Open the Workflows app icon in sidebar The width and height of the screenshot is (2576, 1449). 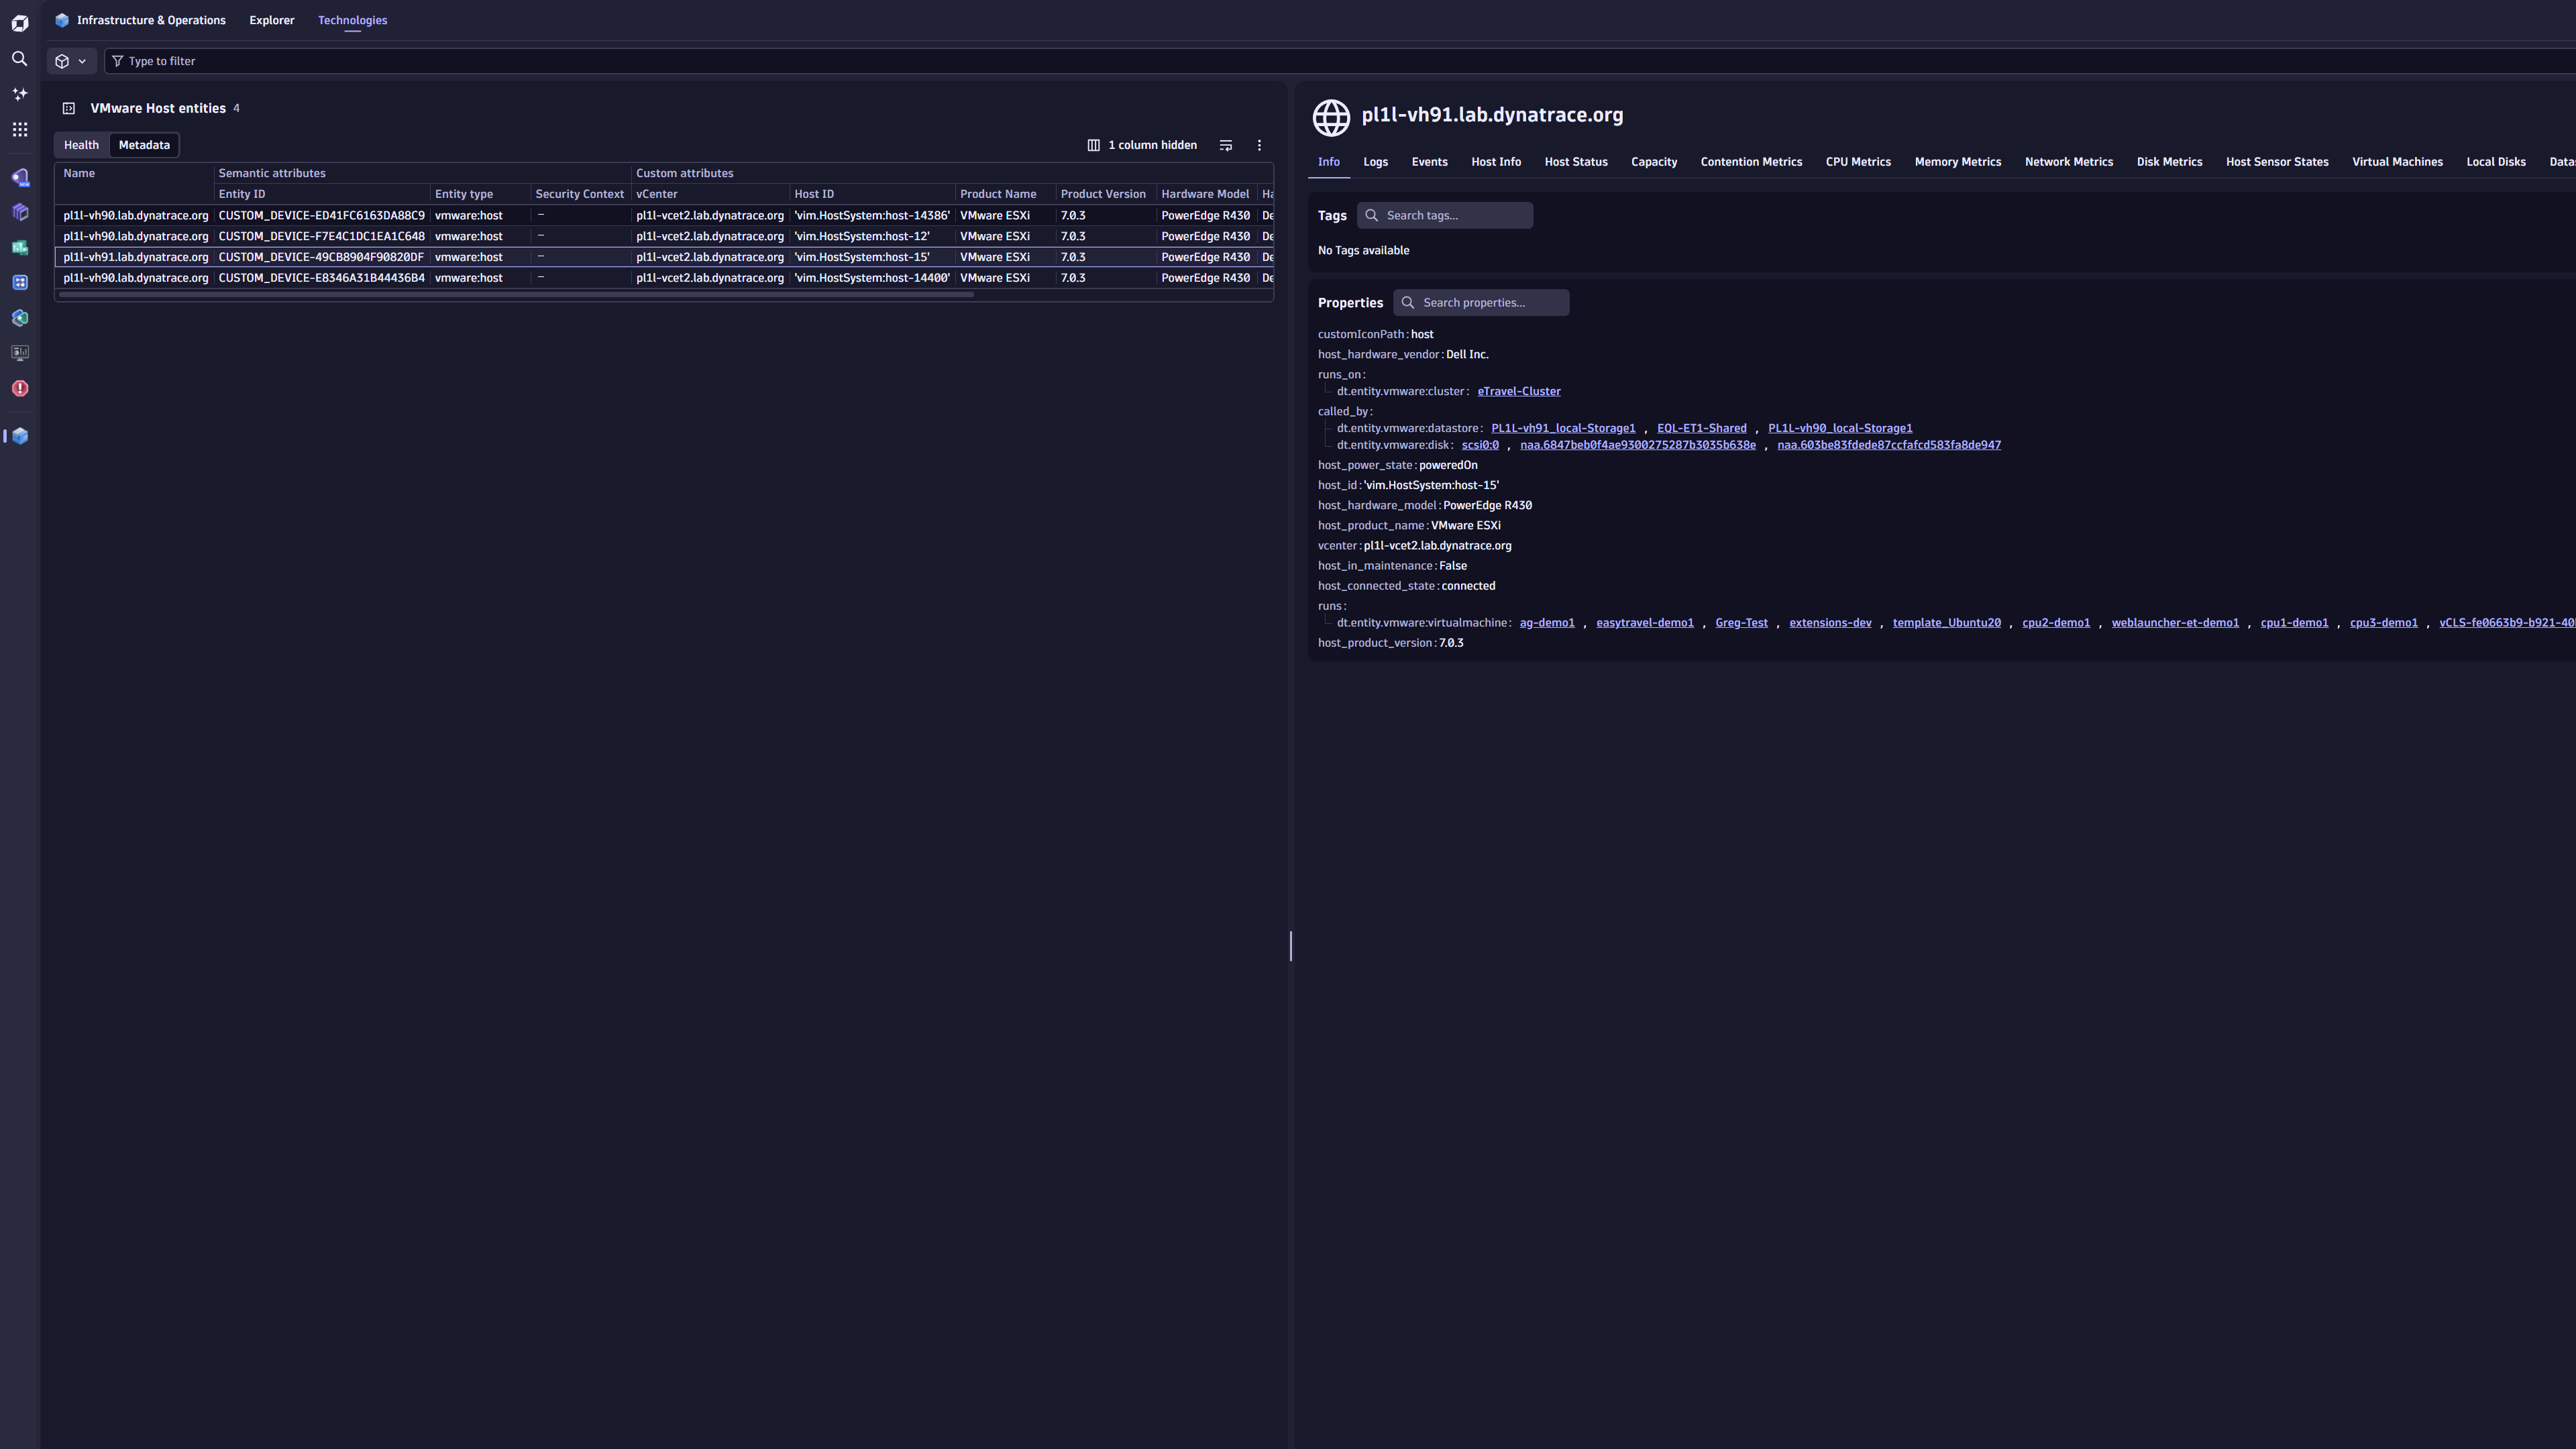tap(19, 282)
